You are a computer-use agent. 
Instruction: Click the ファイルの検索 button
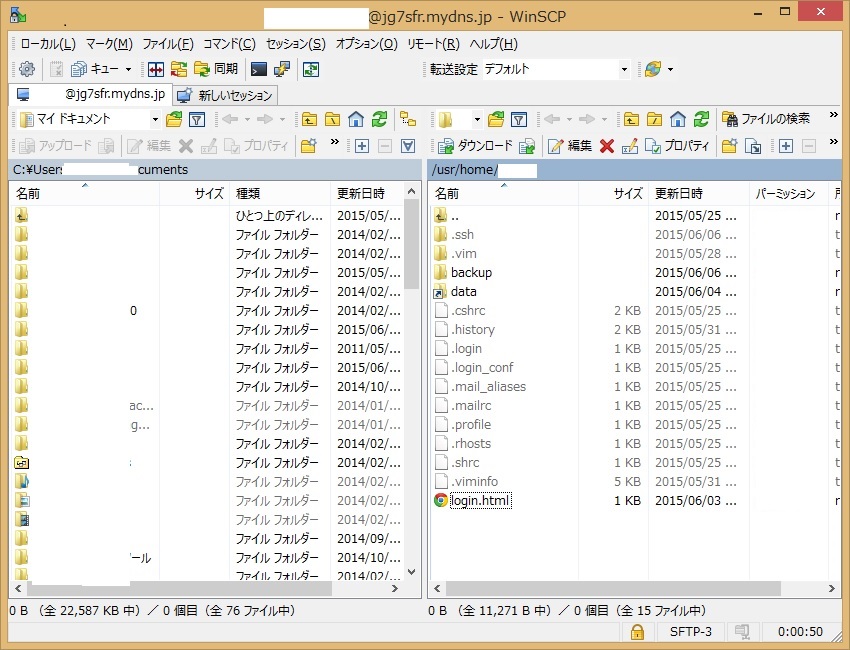(x=767, y=119)
